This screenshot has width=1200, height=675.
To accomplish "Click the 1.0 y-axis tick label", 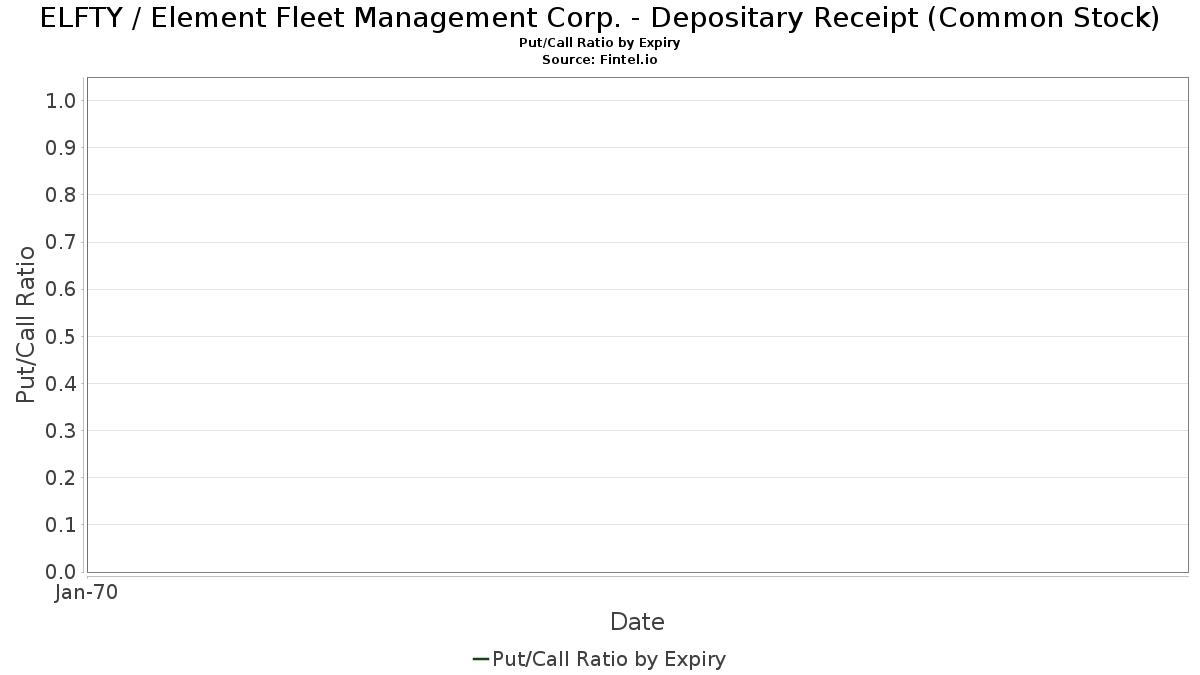I will (61, 101).
